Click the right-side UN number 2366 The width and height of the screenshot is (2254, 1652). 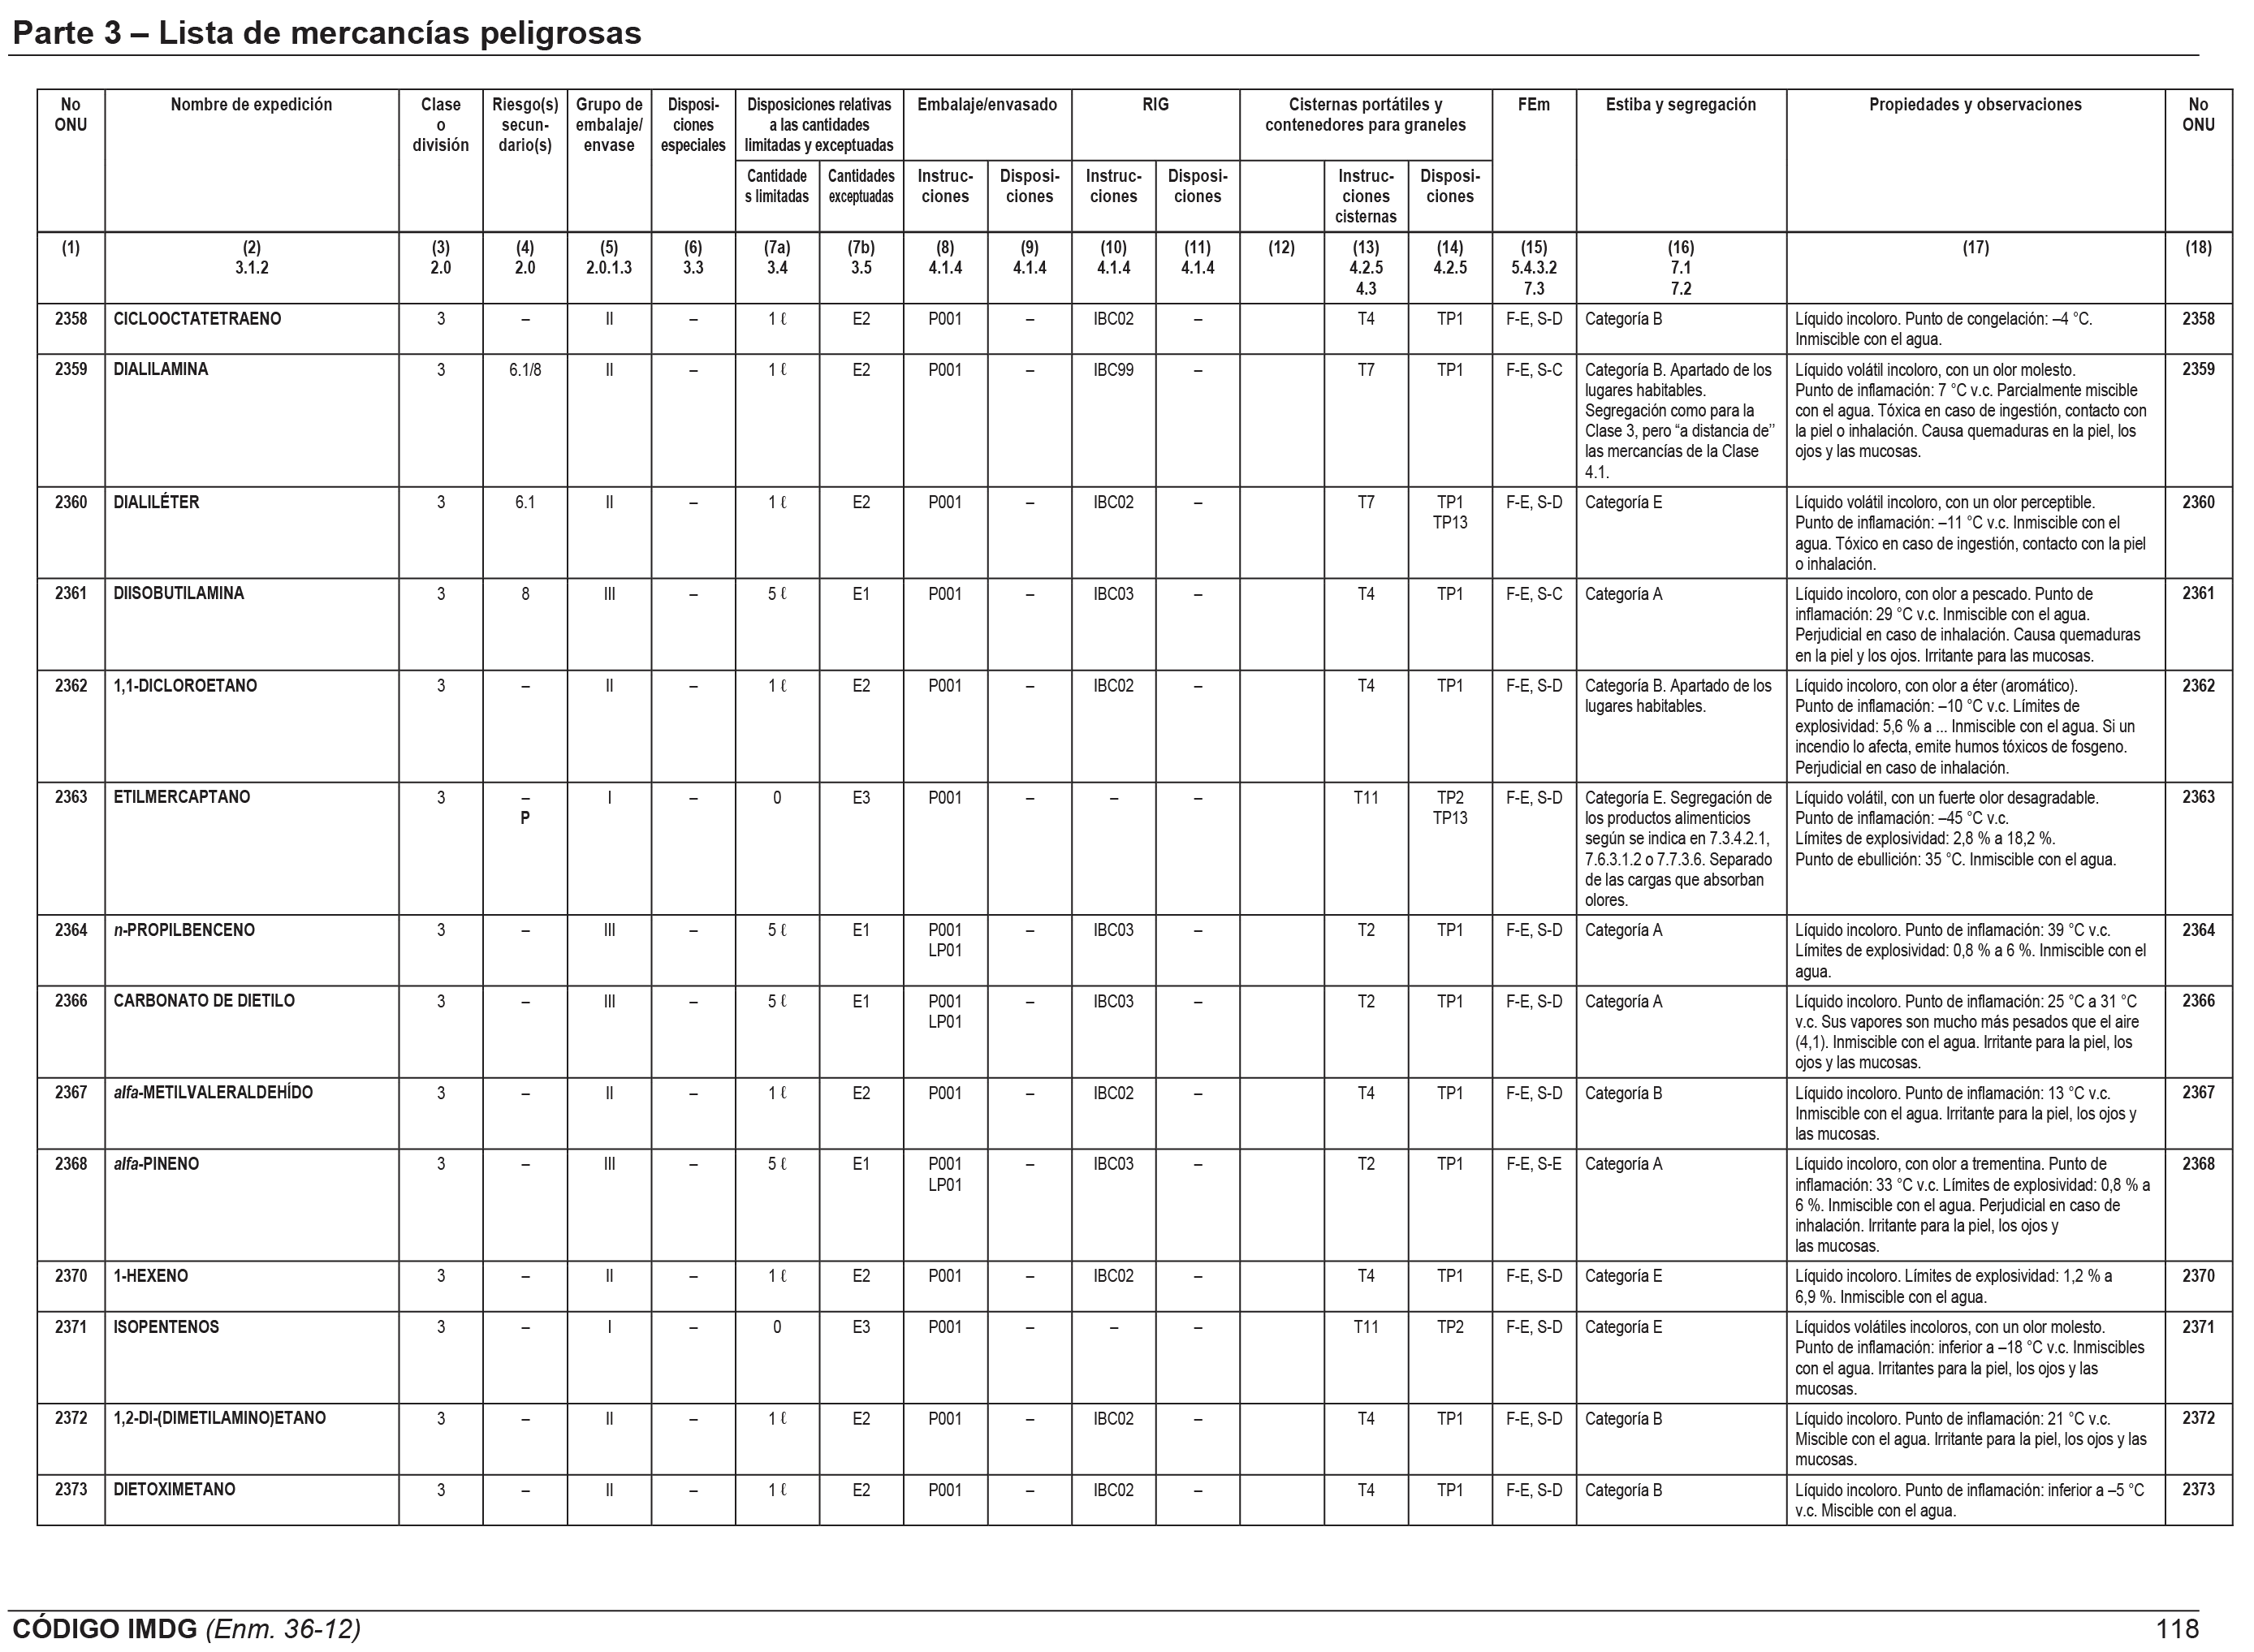click(x=2198, y=1001)
